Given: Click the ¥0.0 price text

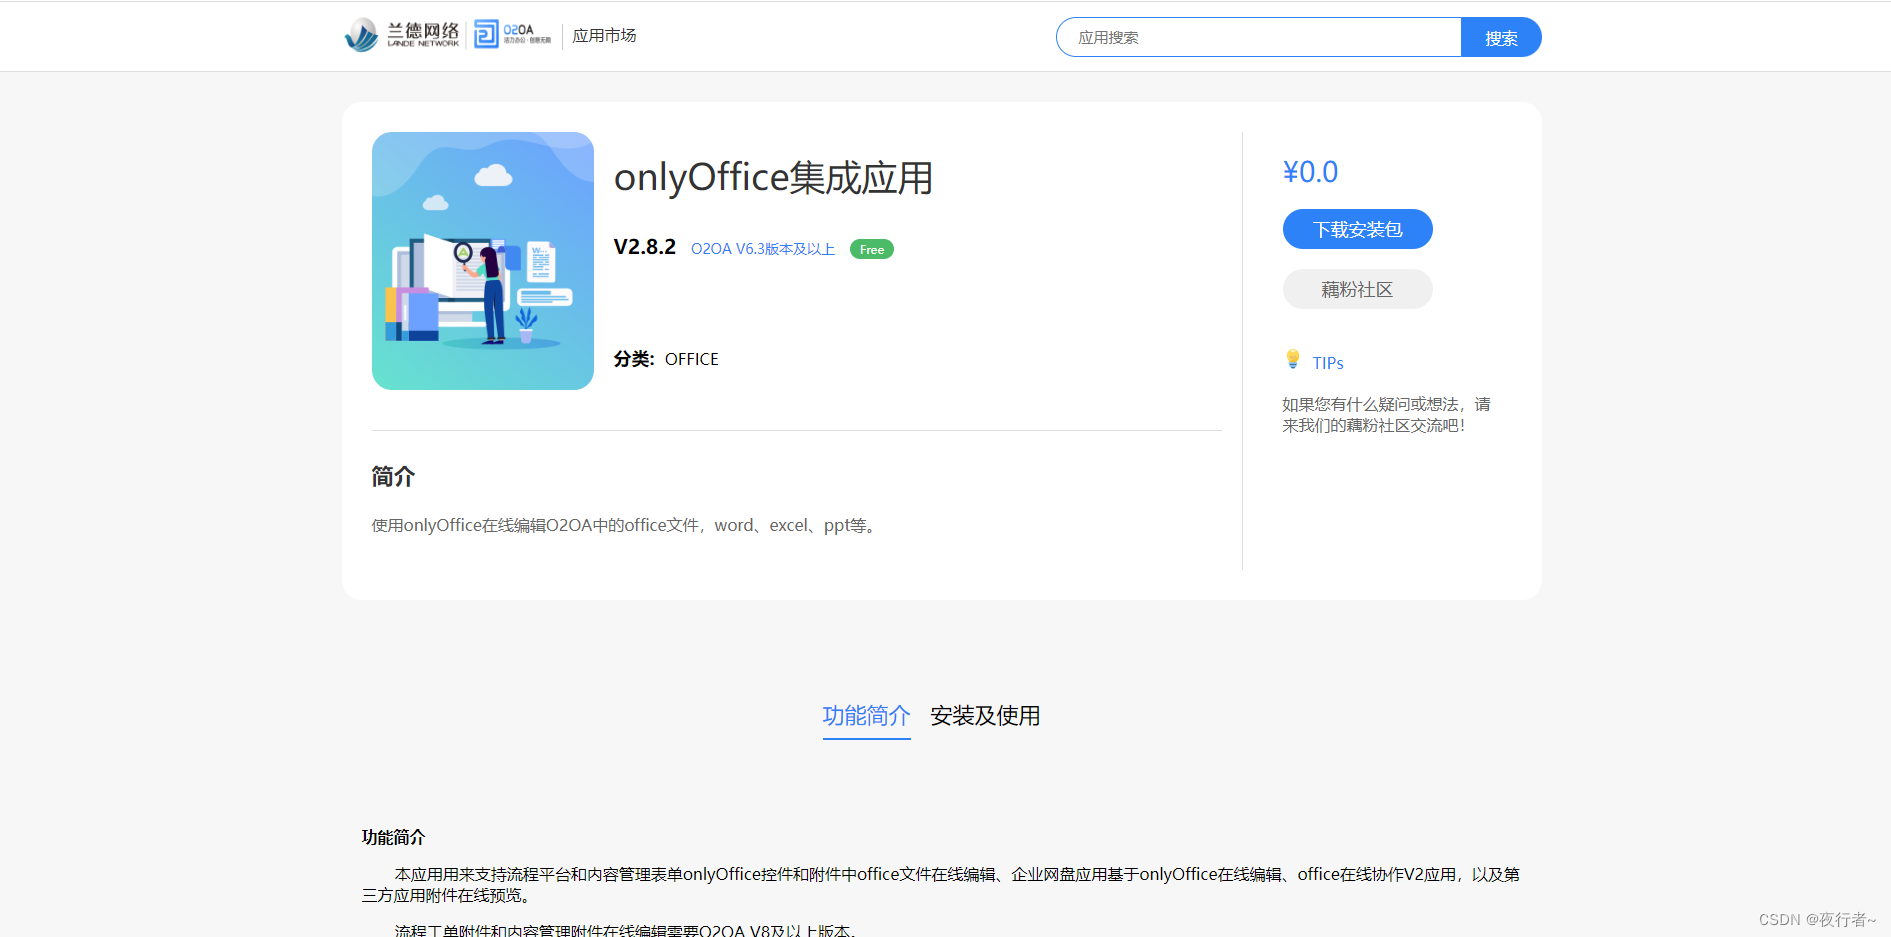Looking at the screenshot, I should pos(1311,171).
